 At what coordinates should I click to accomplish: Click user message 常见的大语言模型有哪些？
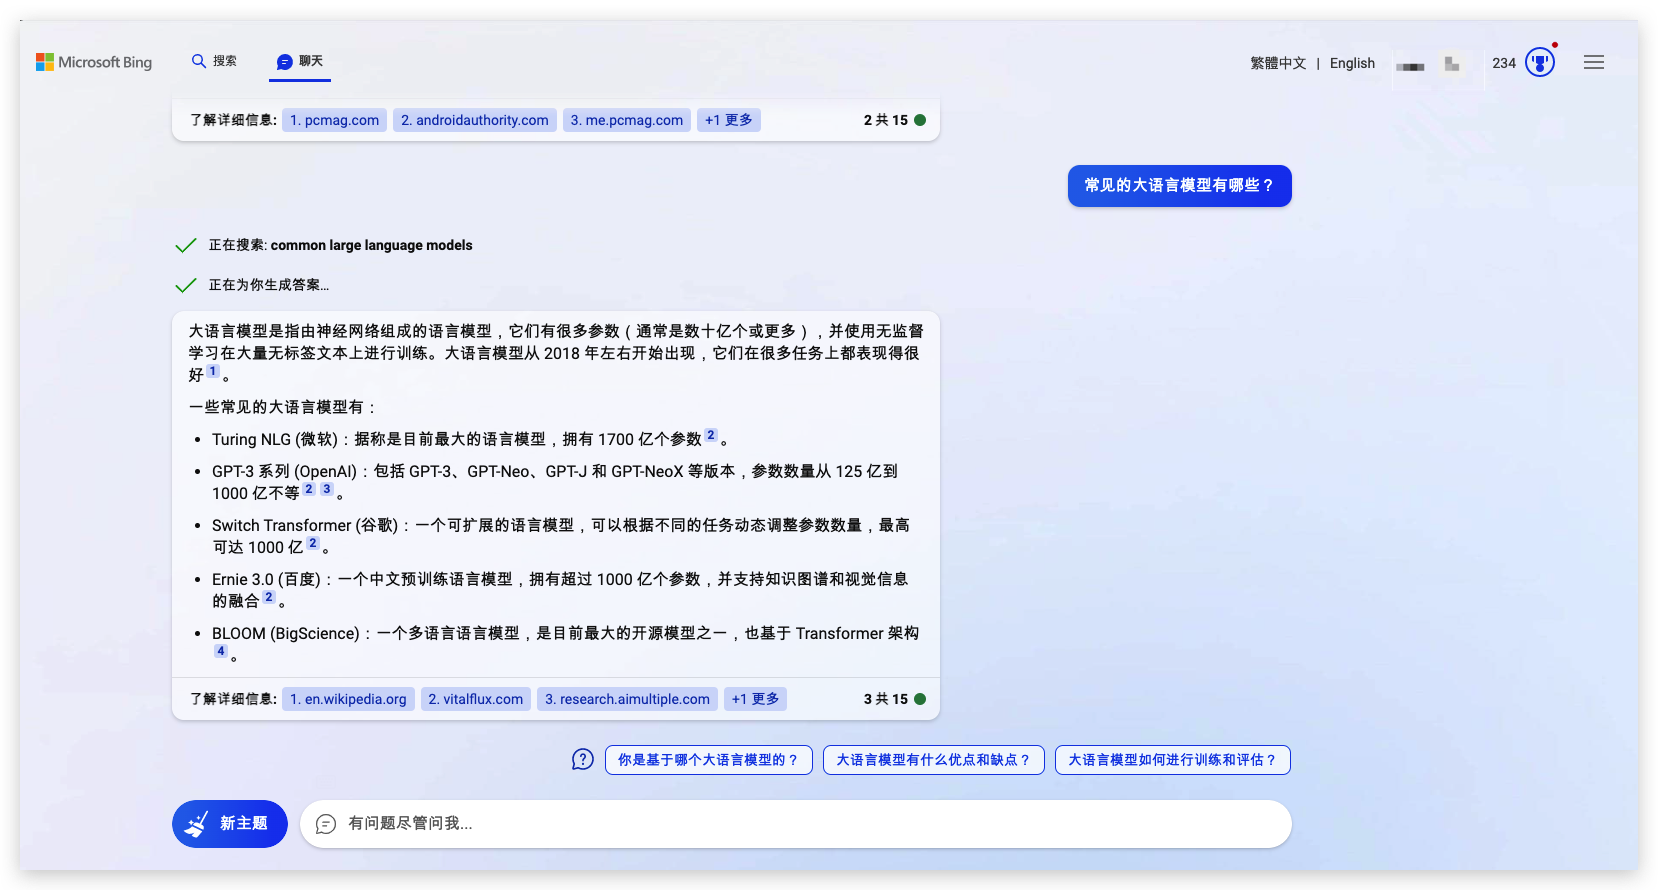1179,186
